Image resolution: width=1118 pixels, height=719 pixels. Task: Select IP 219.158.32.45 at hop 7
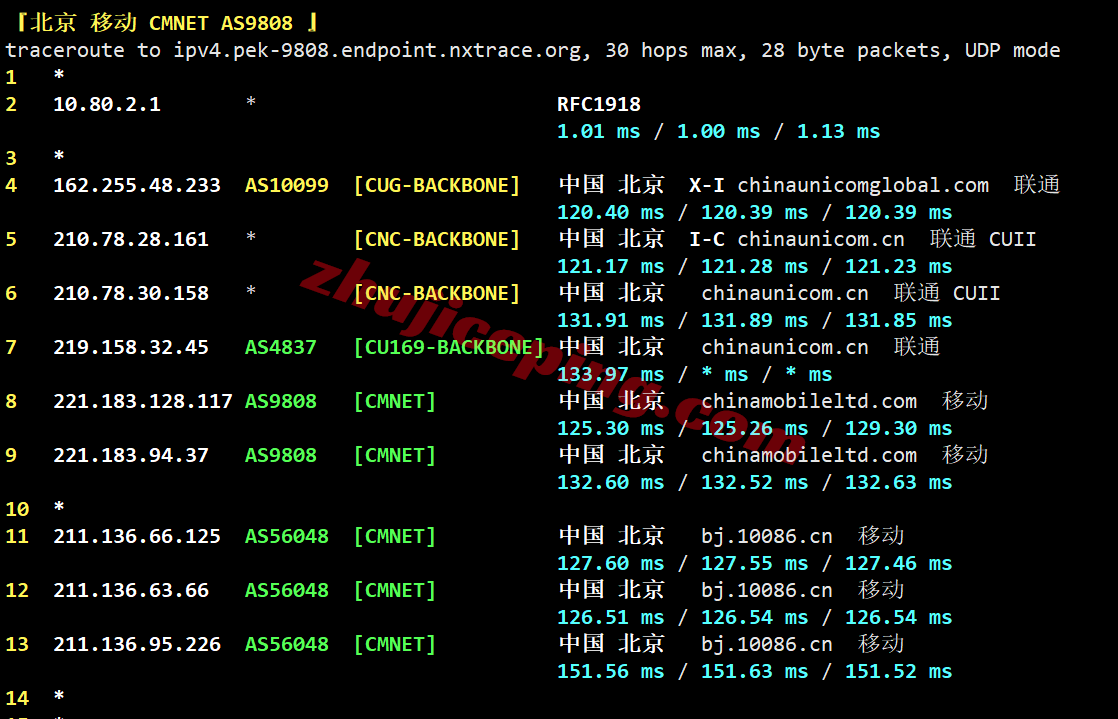(x=131, y=347)
